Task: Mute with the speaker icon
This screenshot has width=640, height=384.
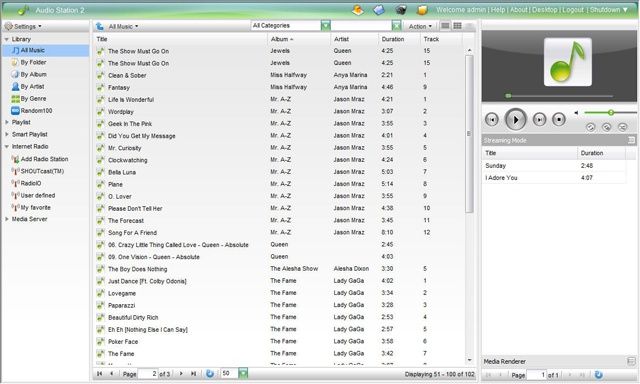Action: tap(576, 113)
